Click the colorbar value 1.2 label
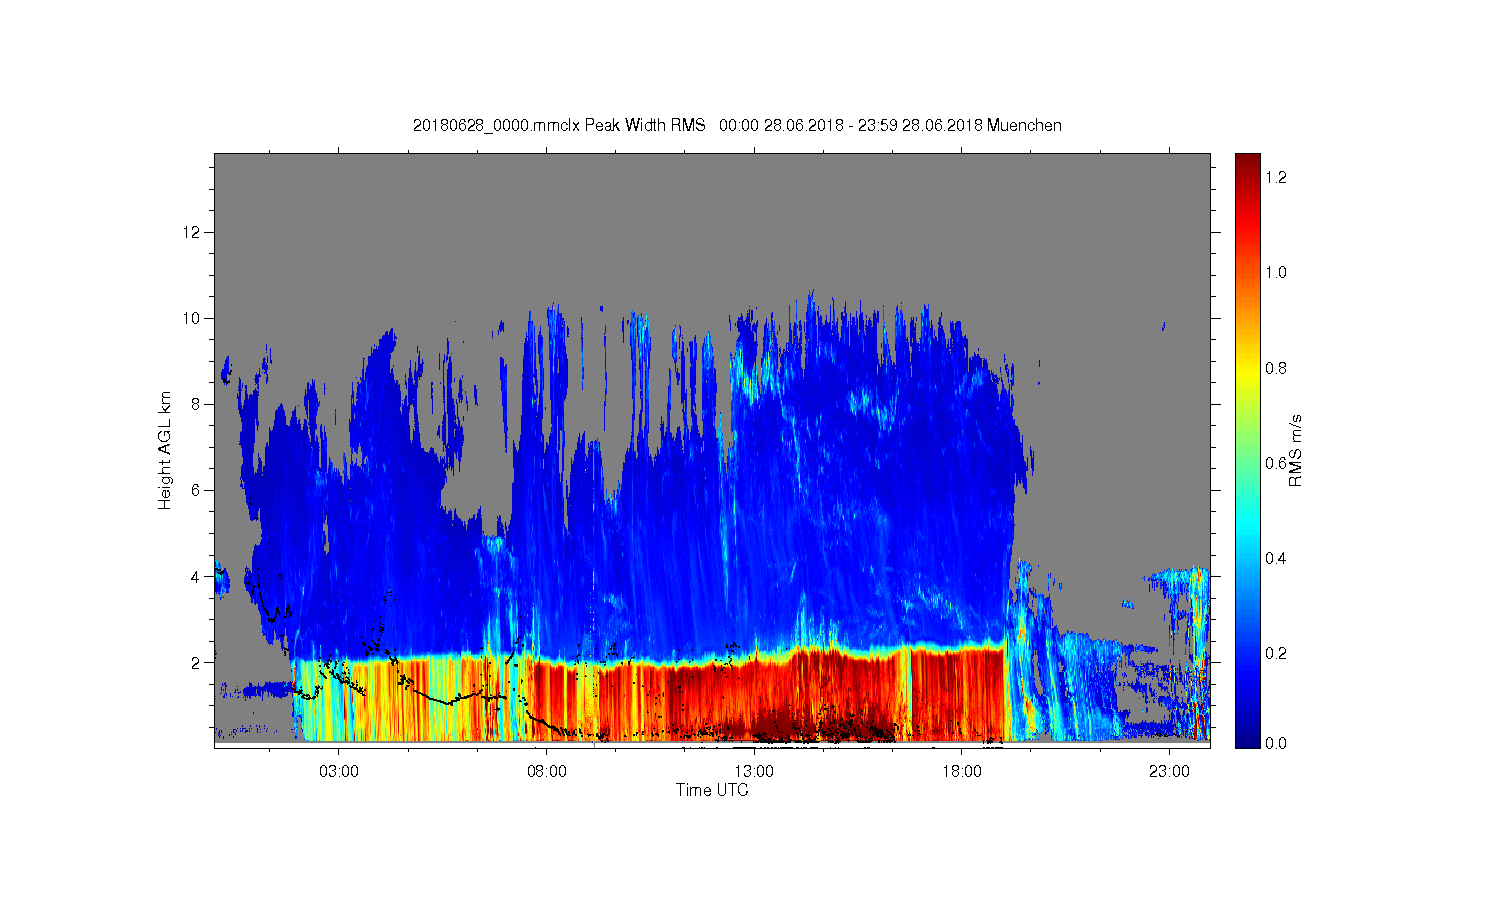 tap(1276, 177)
